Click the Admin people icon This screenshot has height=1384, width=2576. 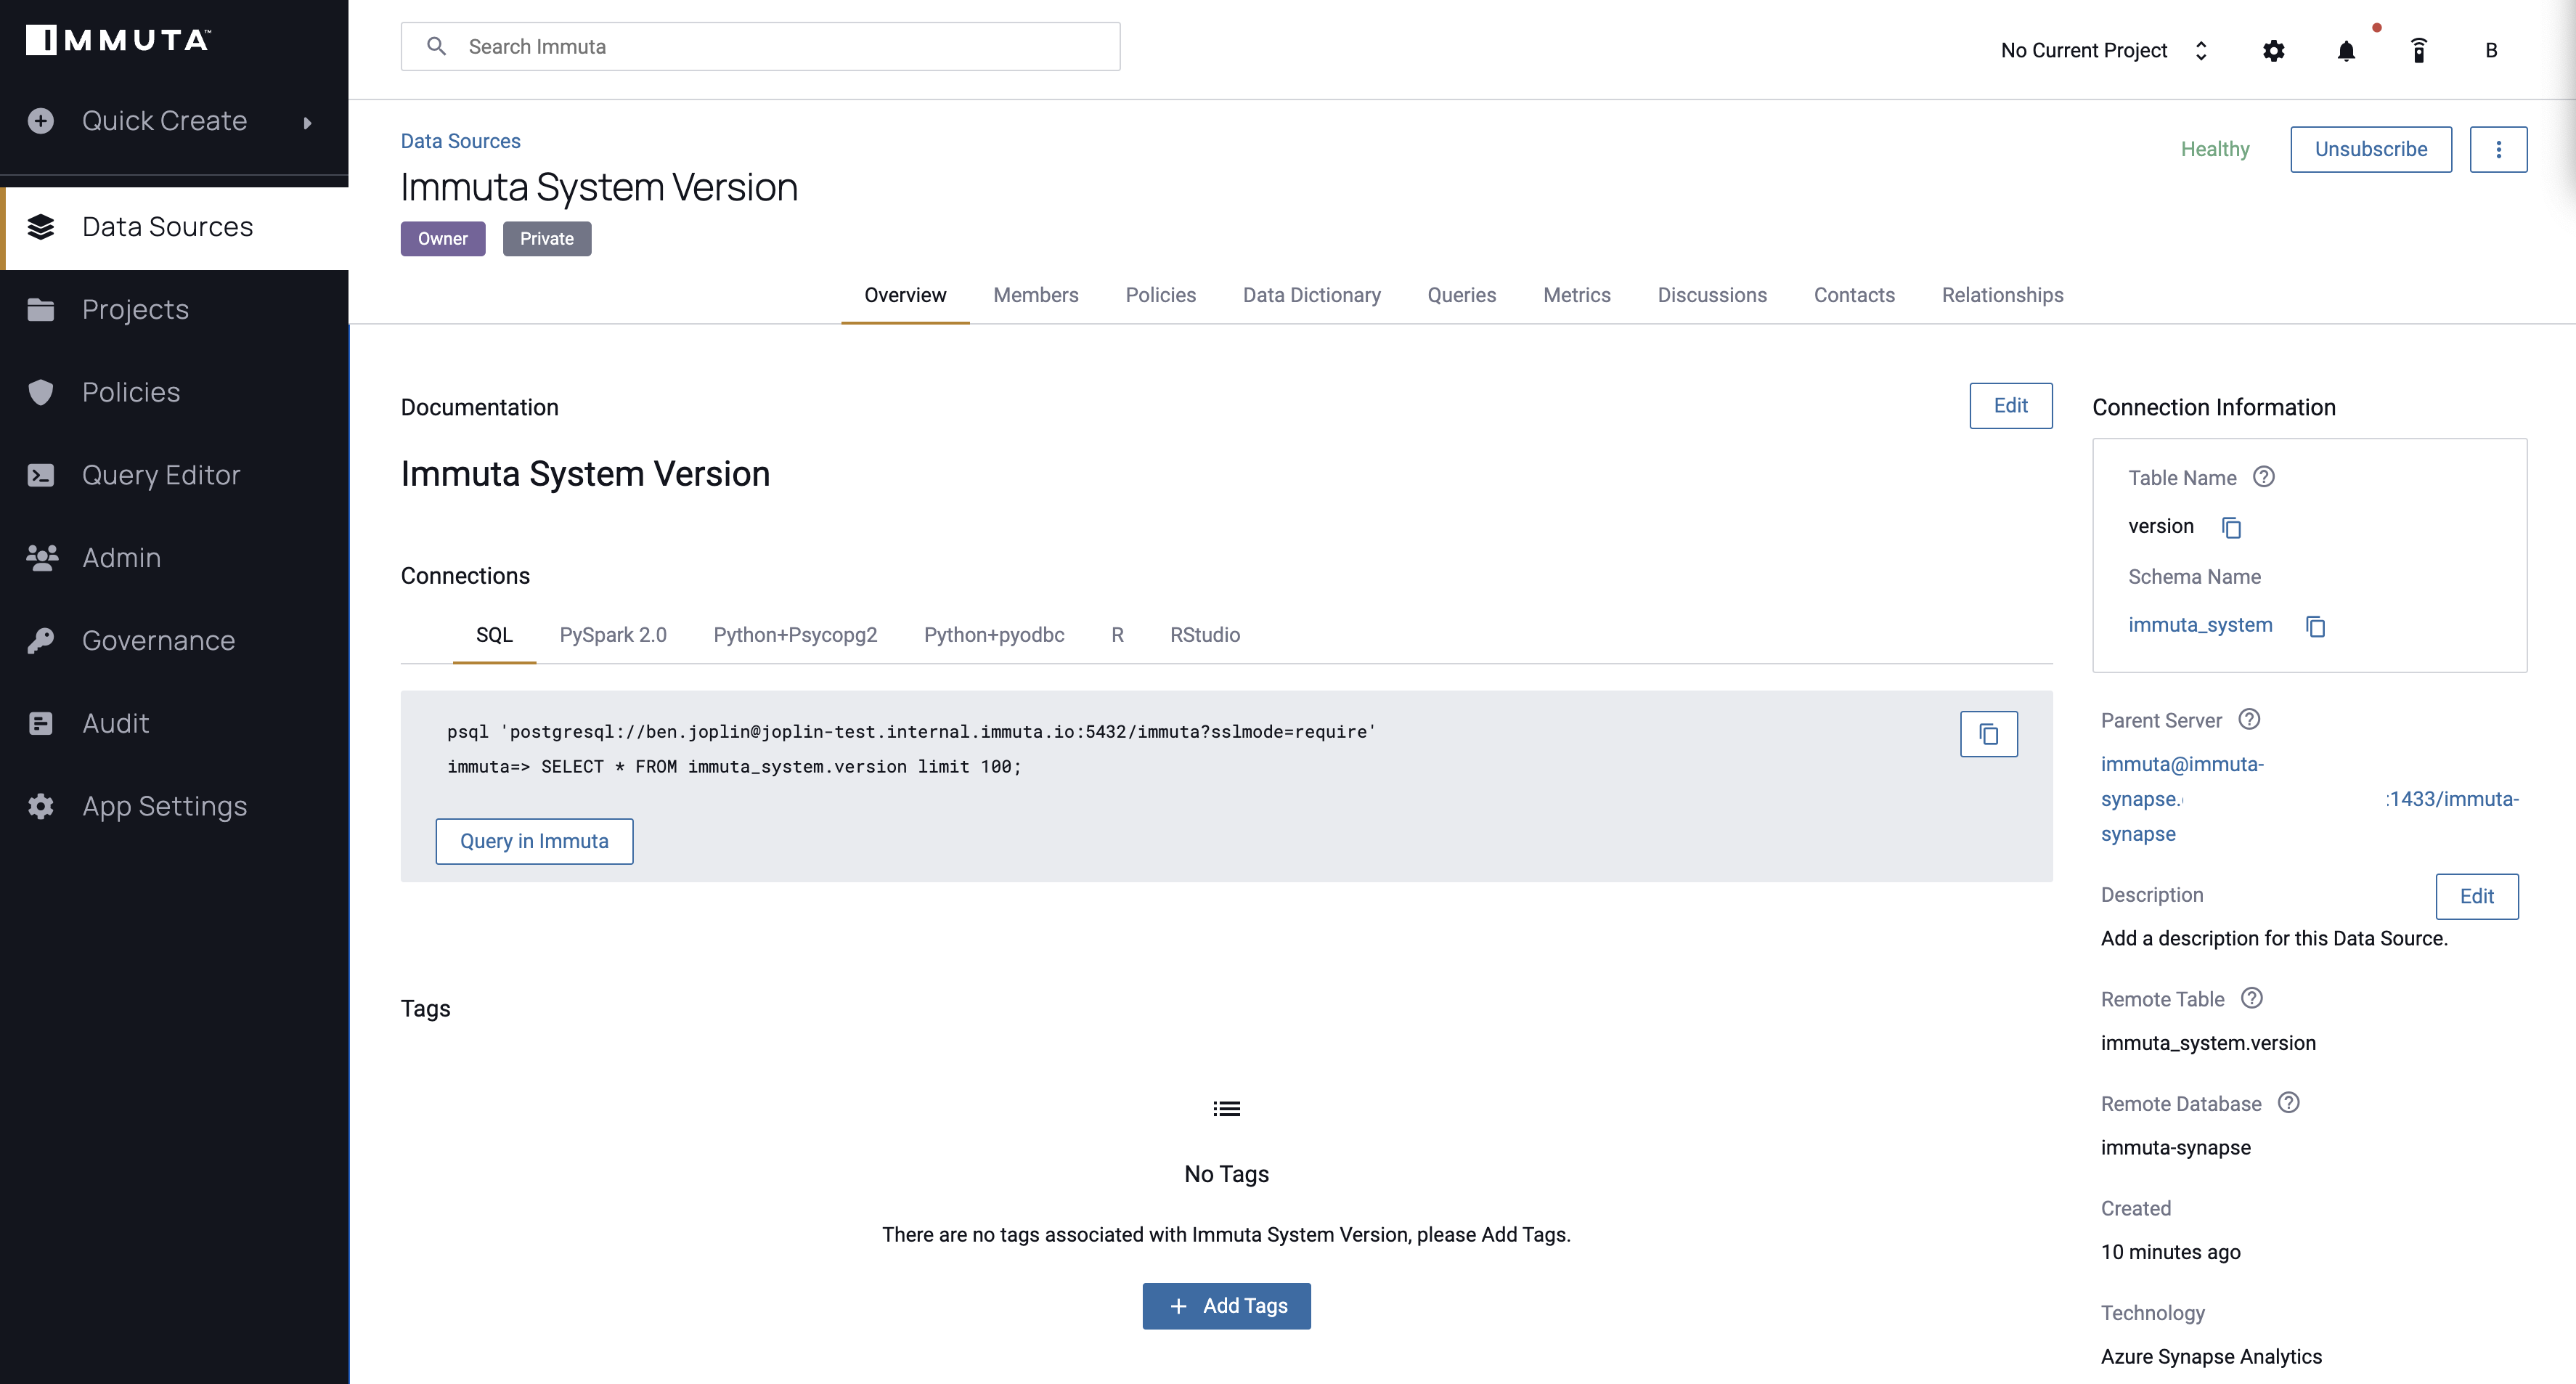pyautogui.click(x=41, y=558)
